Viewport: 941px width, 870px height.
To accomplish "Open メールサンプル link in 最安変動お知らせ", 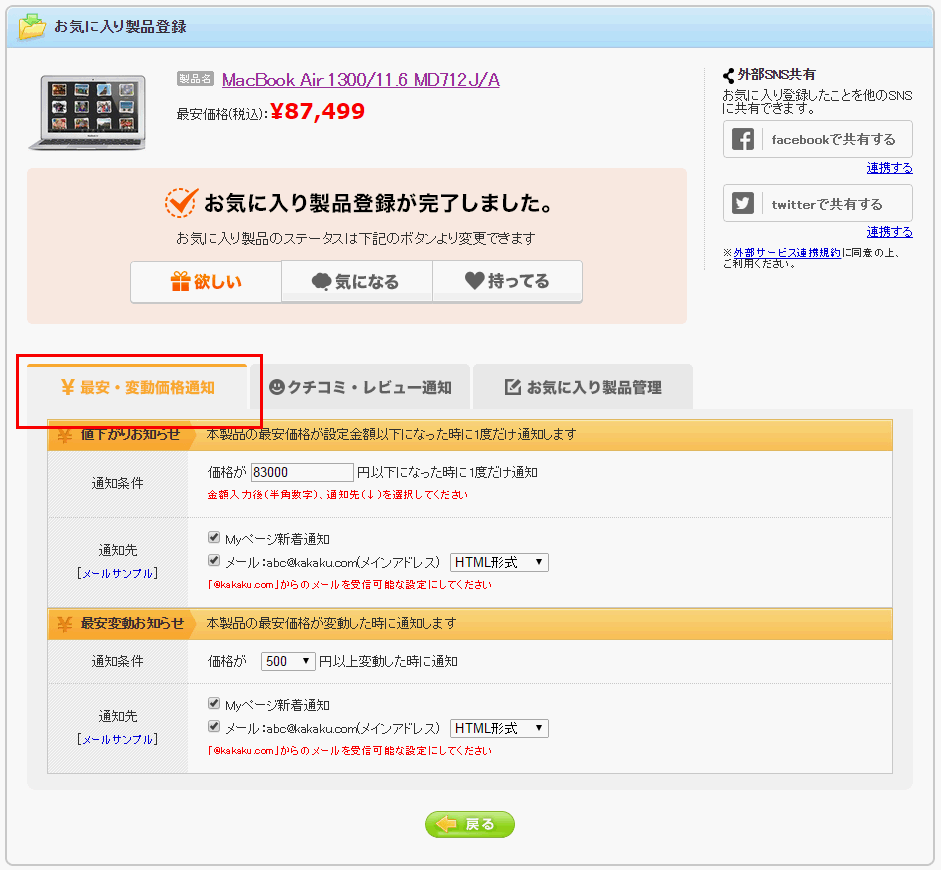I will (x=118, y=740).
